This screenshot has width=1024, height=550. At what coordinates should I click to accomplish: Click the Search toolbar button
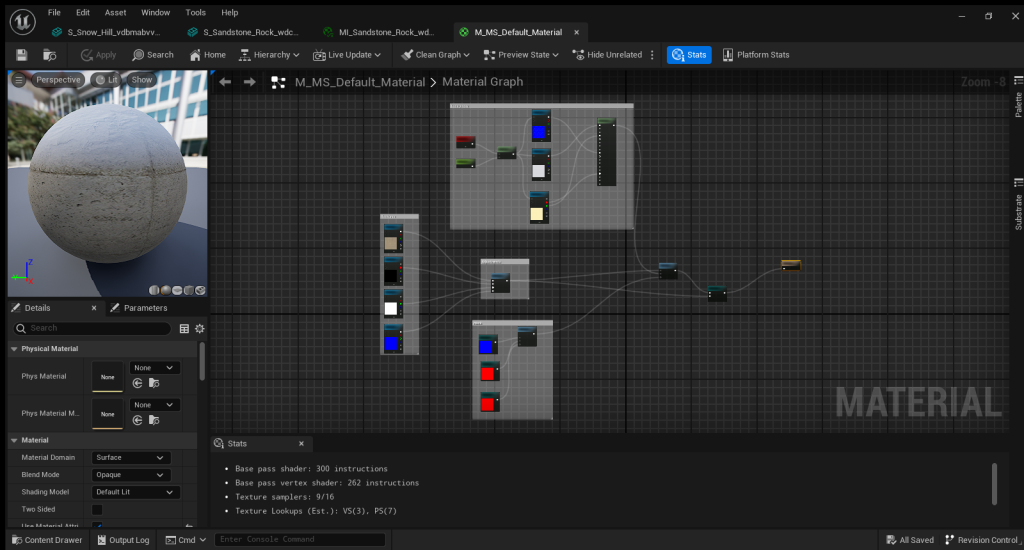153,55
